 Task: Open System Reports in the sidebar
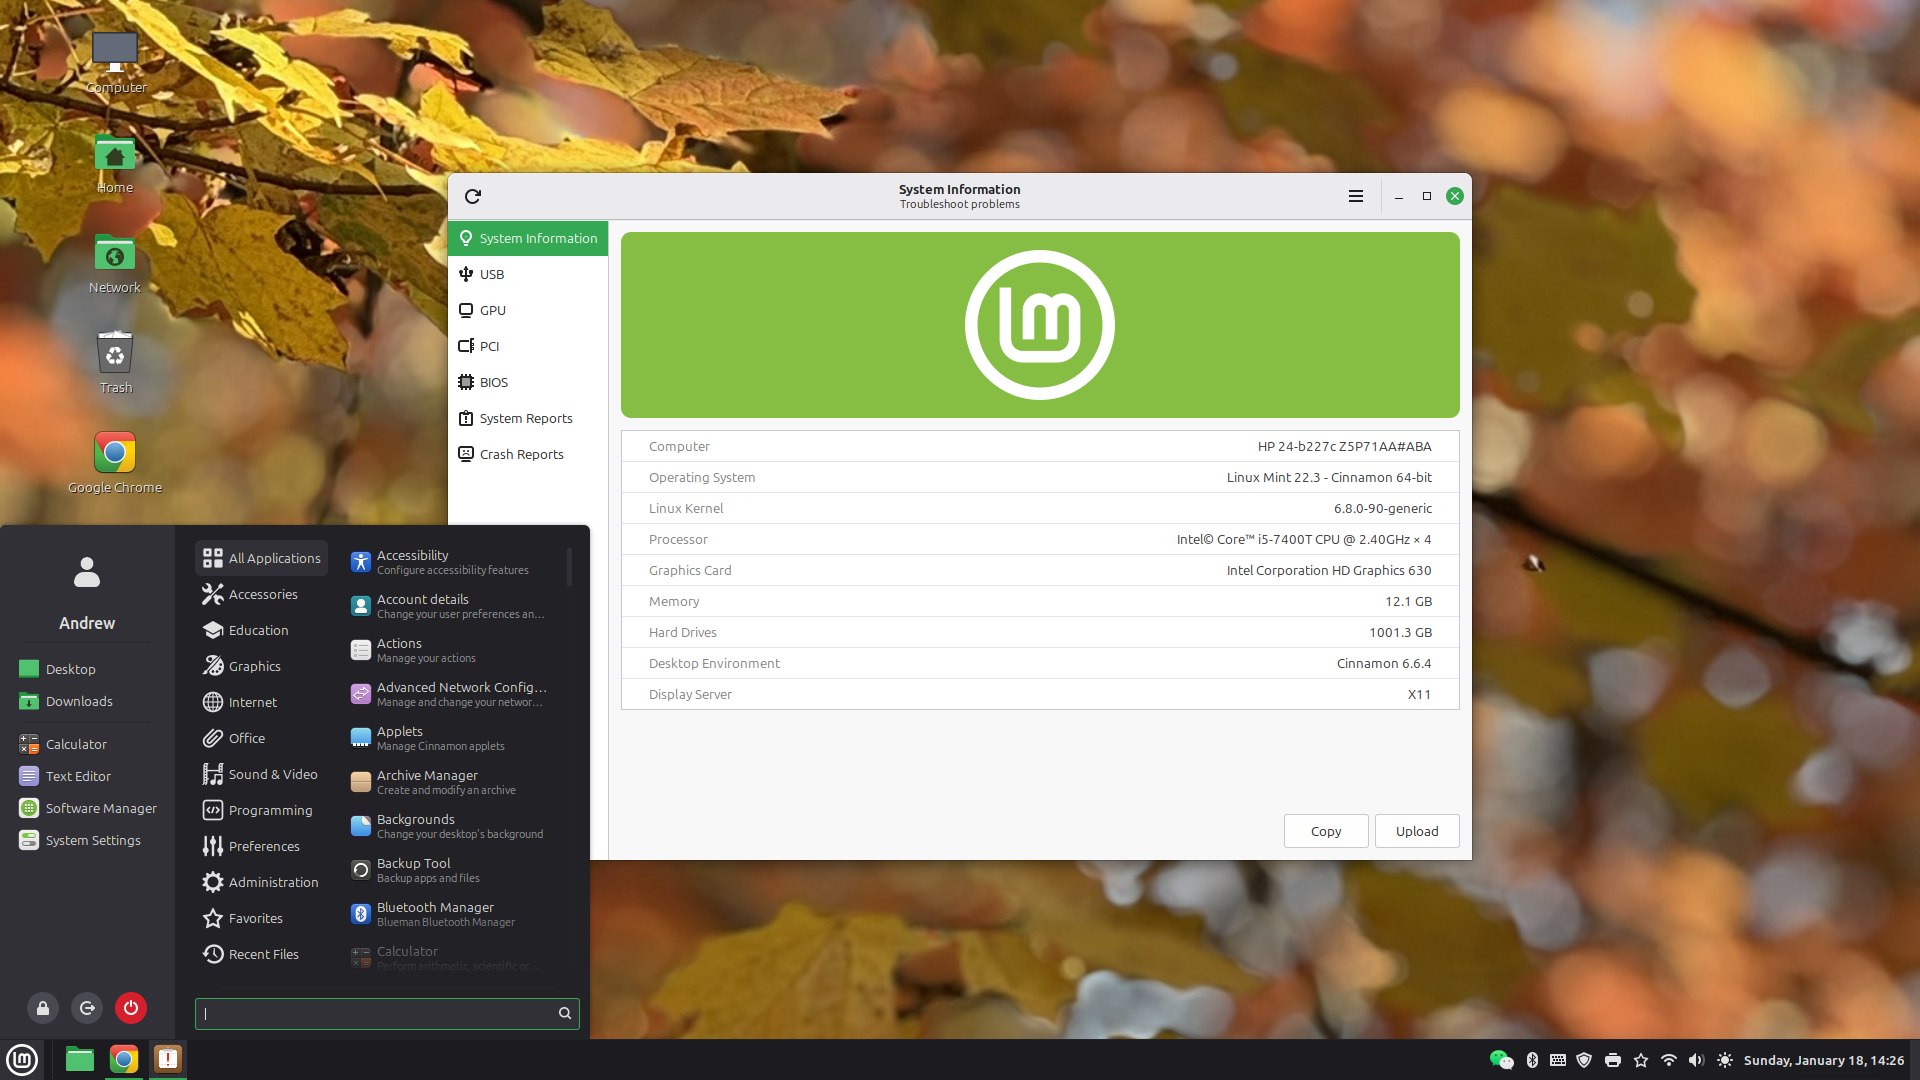528,418
